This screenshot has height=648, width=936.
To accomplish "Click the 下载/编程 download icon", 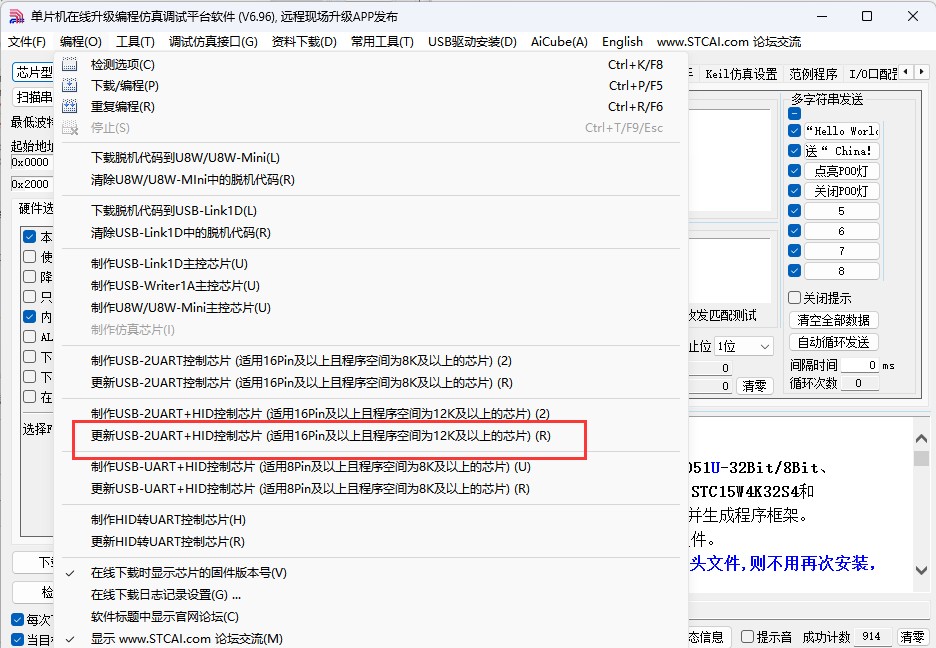I will (x=70, y=86).
